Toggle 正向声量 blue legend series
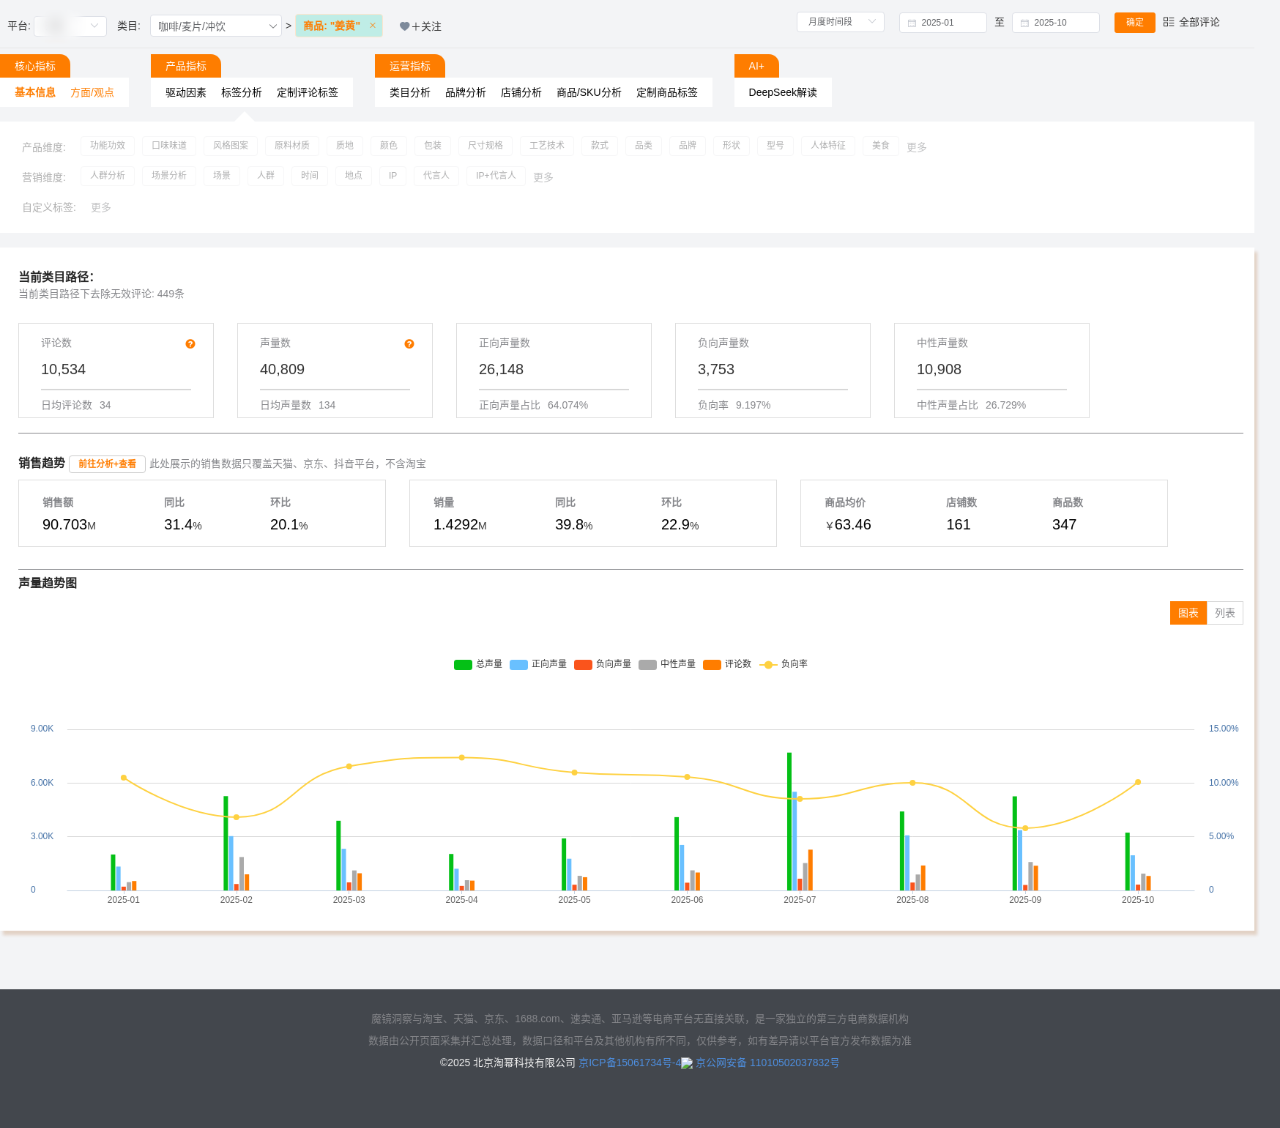 519,665
